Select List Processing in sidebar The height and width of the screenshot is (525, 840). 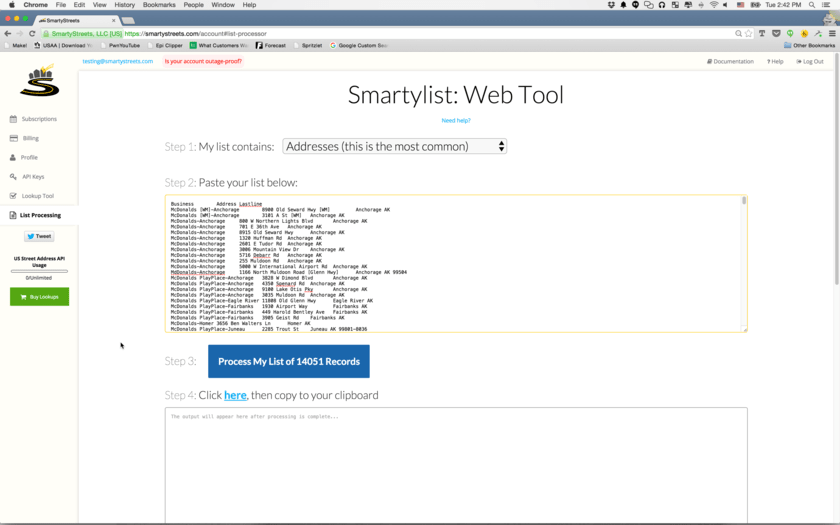coord(35,215)
